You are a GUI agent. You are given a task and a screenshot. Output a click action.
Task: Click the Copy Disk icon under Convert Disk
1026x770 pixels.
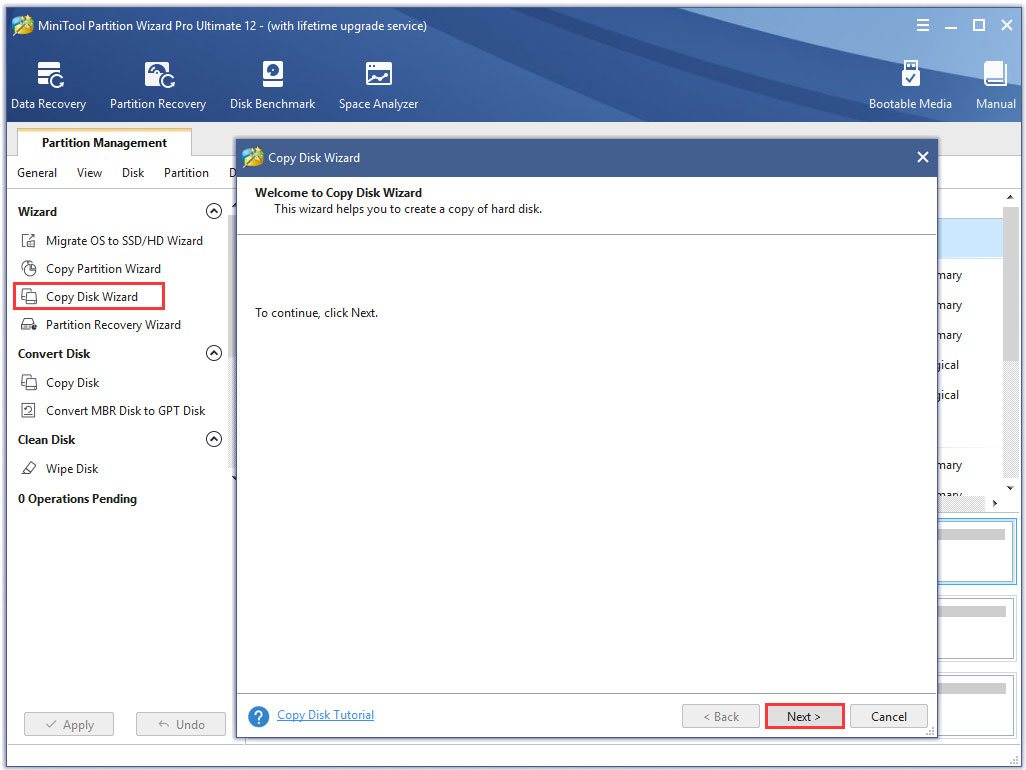29,382
